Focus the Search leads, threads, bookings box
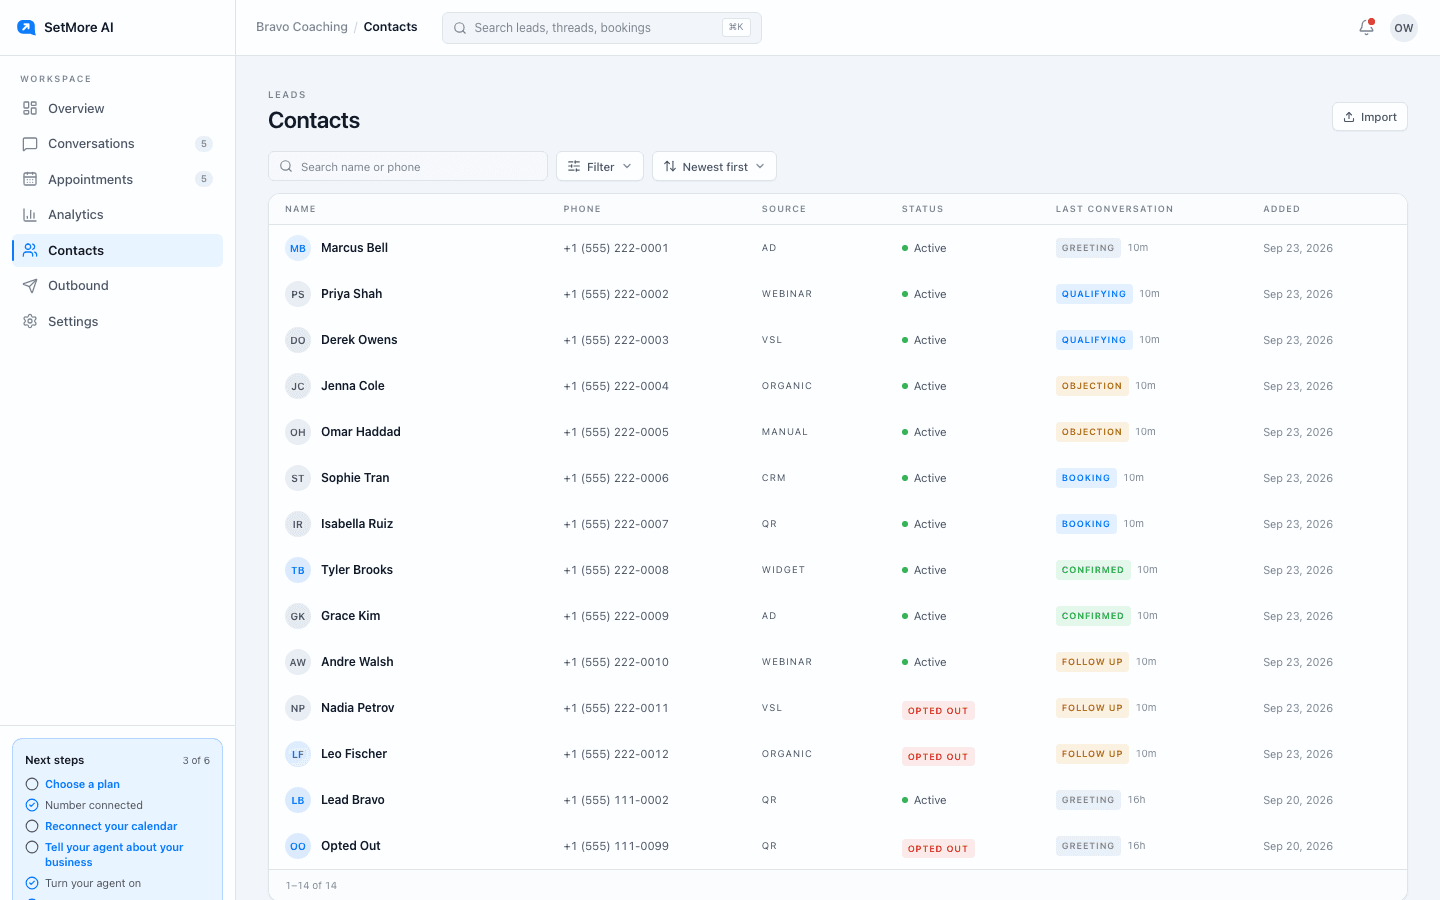The image size is (1440, 900). click(602, 28)
